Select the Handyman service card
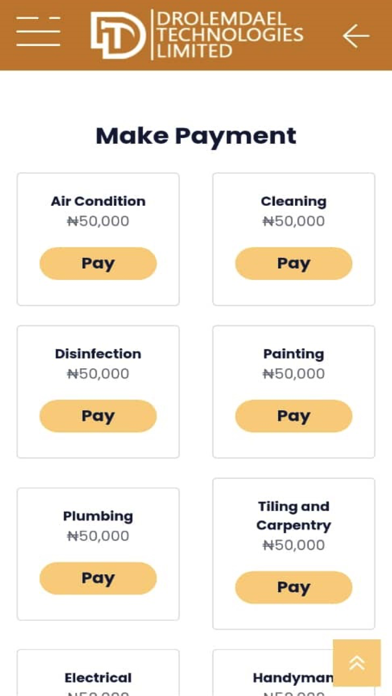The width and height of the screenshot is (392, 696). coord(293,672)
